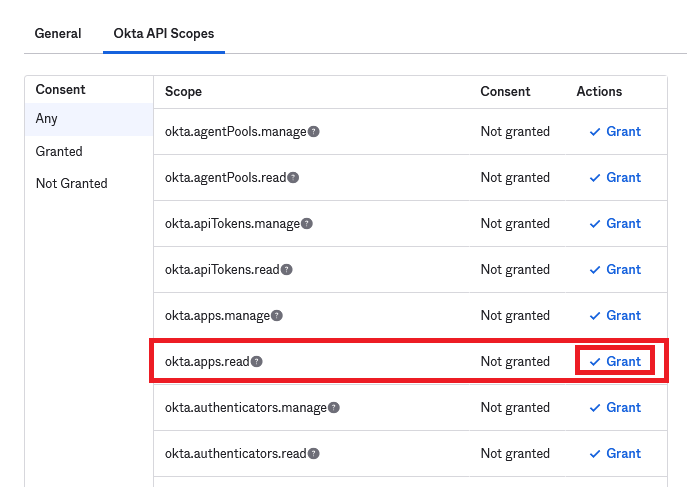Open the okta.apps.manage help tooltip icon

click(277, 316)
